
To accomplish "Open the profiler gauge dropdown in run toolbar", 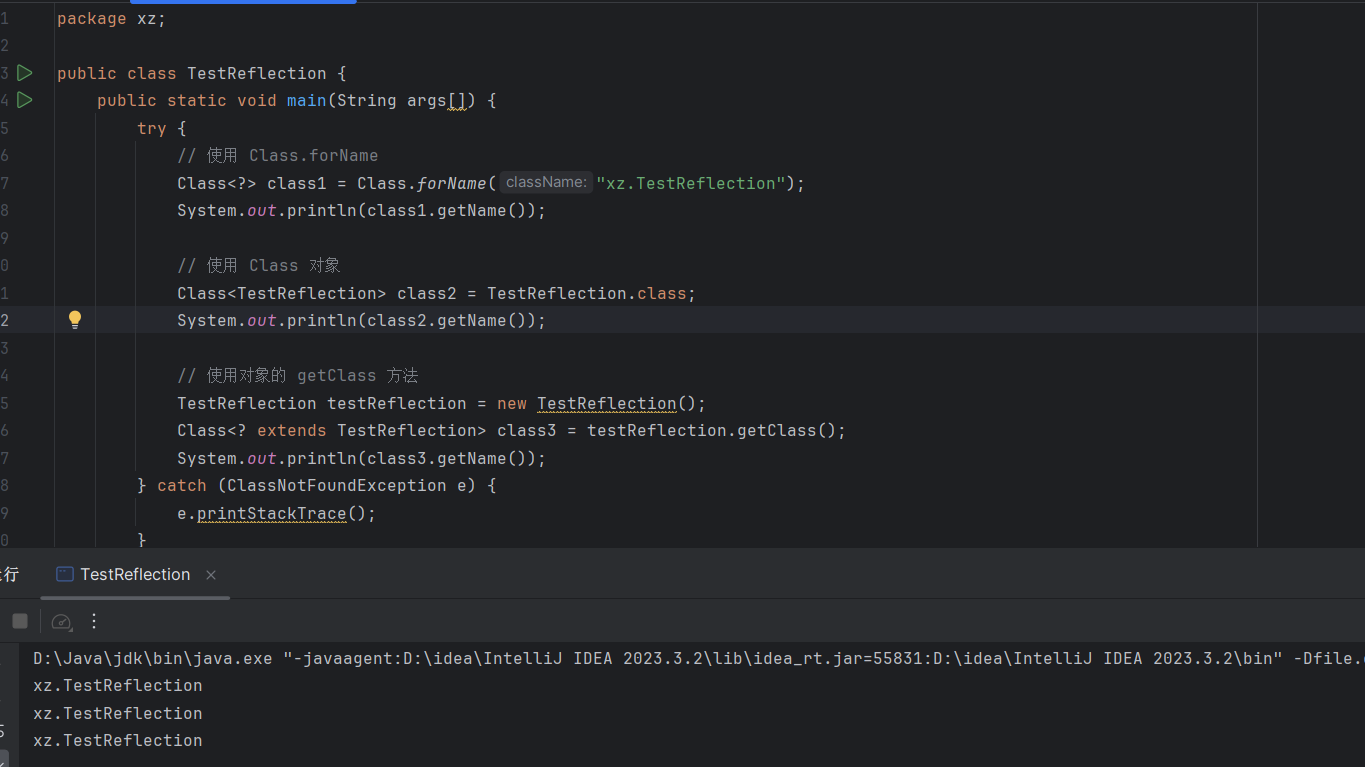I will tap(61, 621).
